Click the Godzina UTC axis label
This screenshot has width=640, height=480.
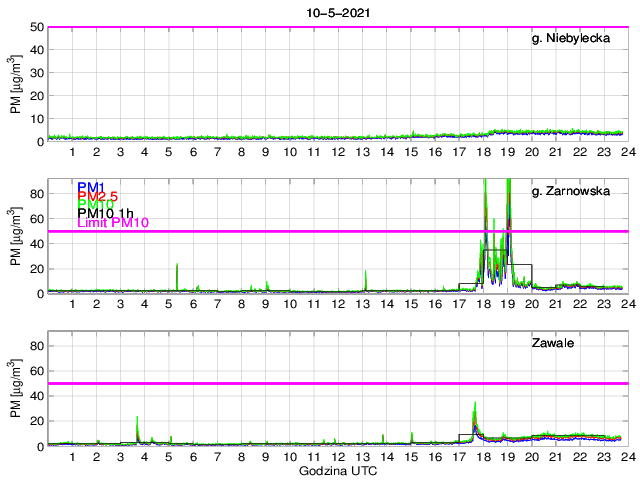(336, 470)
